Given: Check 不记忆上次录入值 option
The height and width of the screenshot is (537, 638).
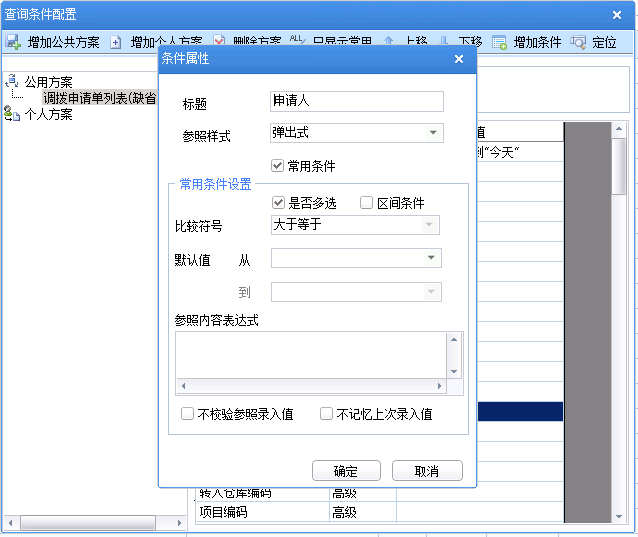Looking at the screenshot, I should [326, 414].
